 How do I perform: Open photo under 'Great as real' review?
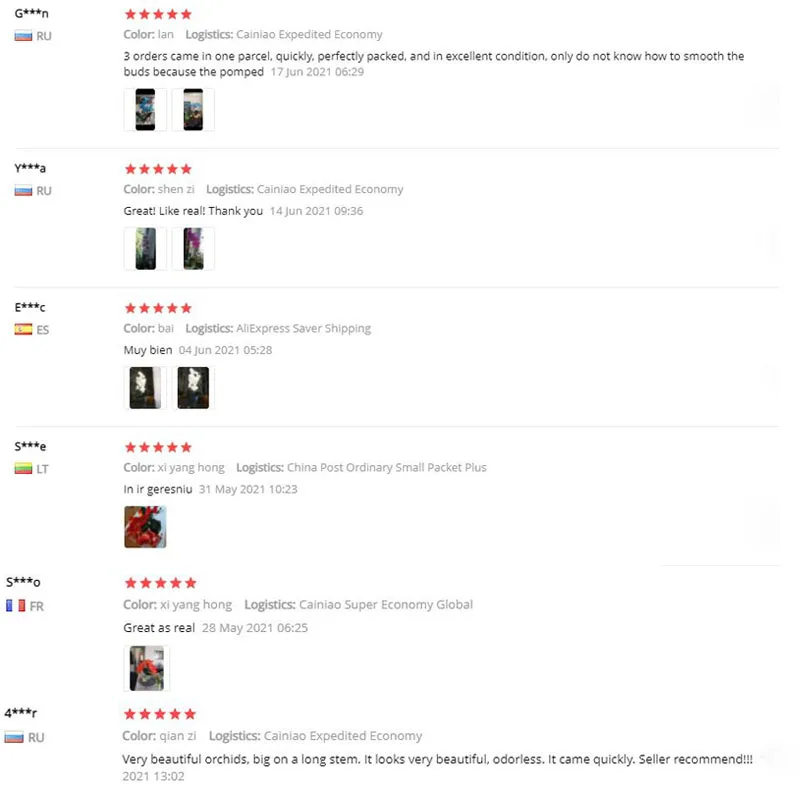click(x=147, y=668)
